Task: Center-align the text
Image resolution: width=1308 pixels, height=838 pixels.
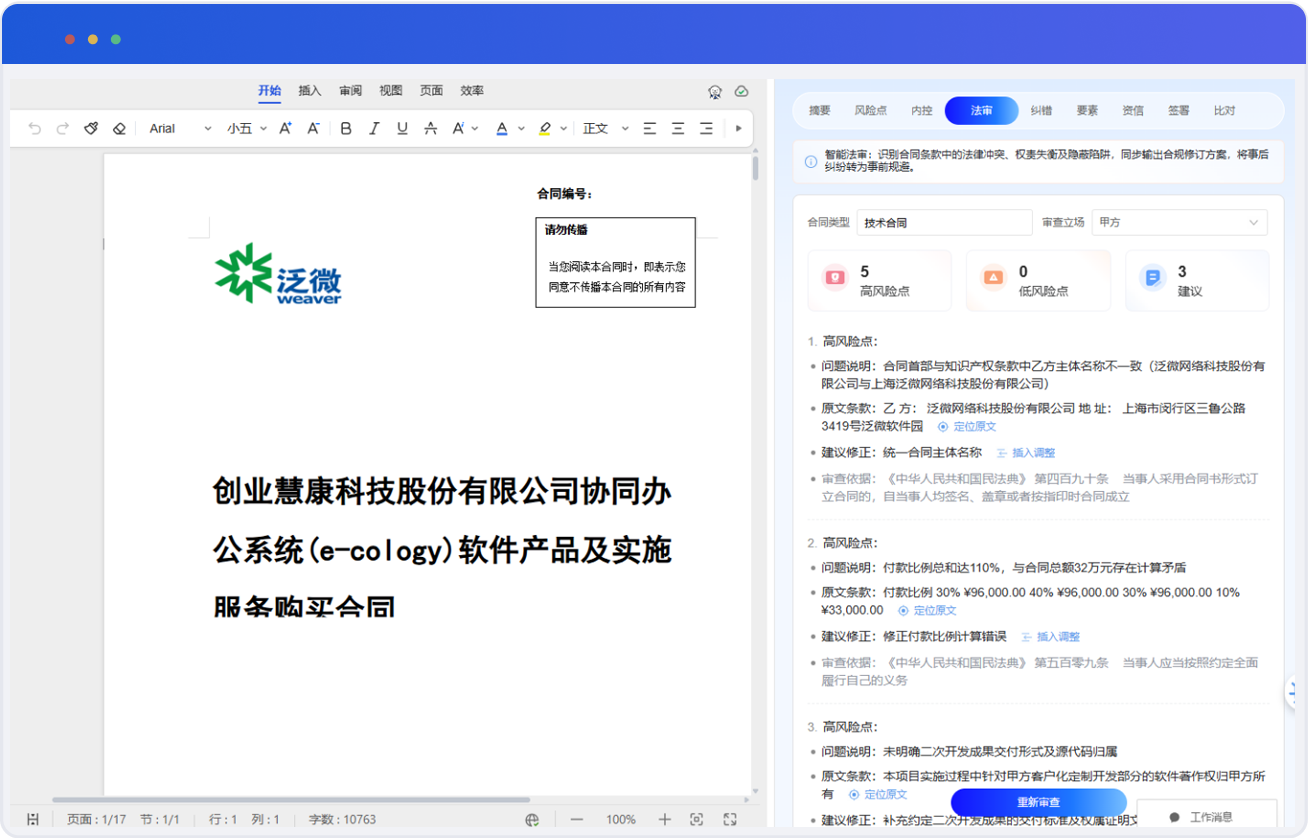Action: coord(678,128)
